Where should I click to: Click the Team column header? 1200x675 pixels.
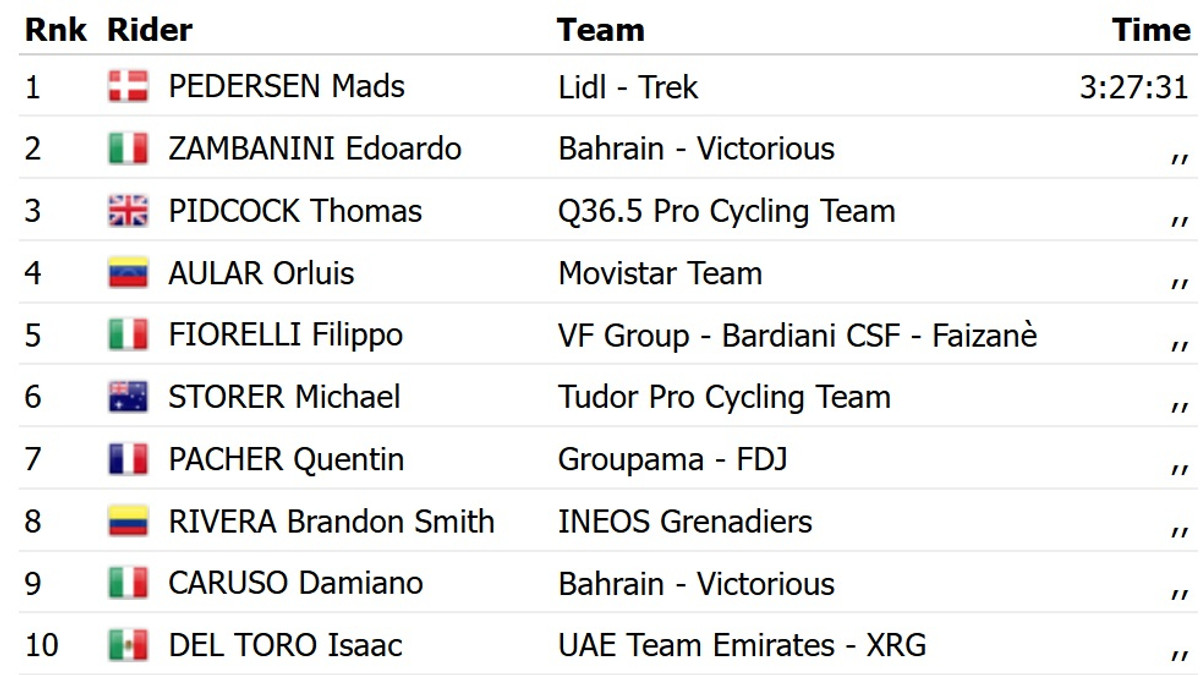point(600,30)
